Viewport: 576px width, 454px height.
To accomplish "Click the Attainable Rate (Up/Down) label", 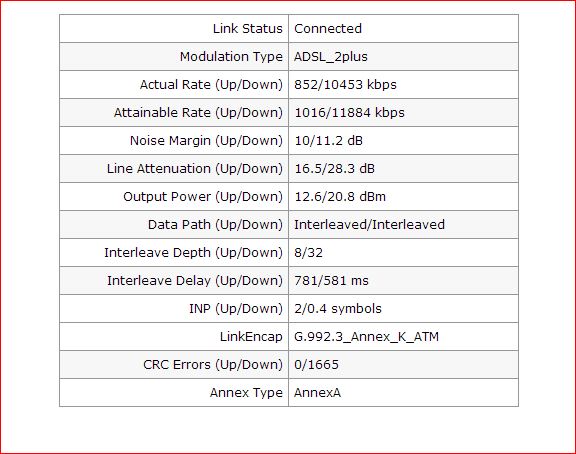I will (198, 113).
